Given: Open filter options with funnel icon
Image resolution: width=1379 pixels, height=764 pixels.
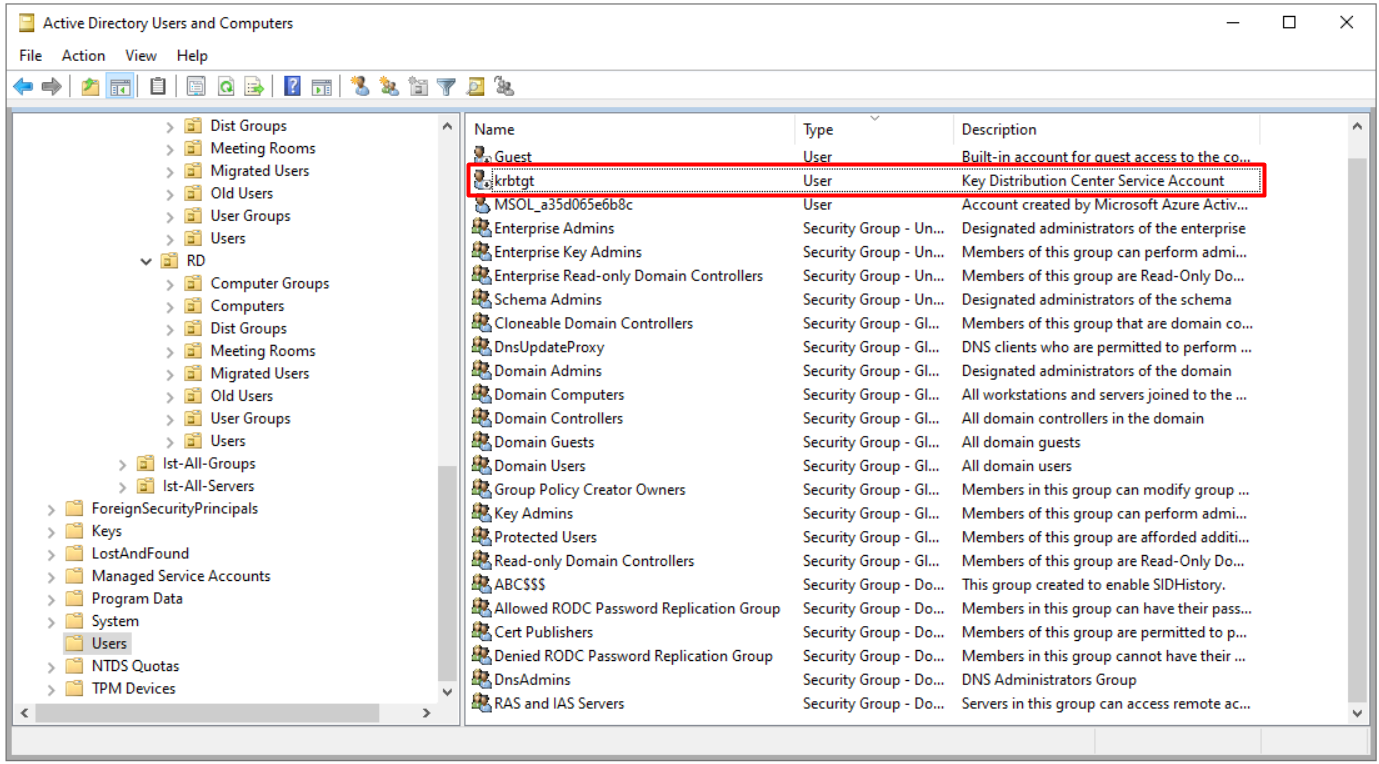Looking at the screenshot, I should pos(446,87).
